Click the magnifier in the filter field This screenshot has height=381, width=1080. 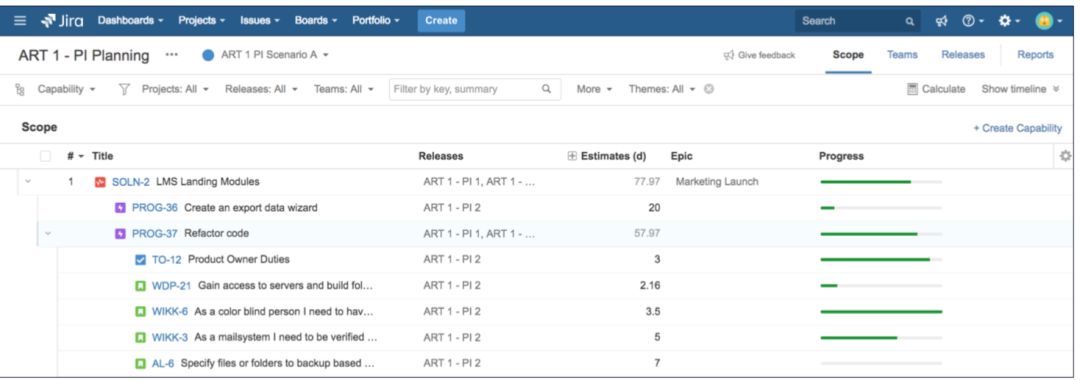click(x=546, y=89)
